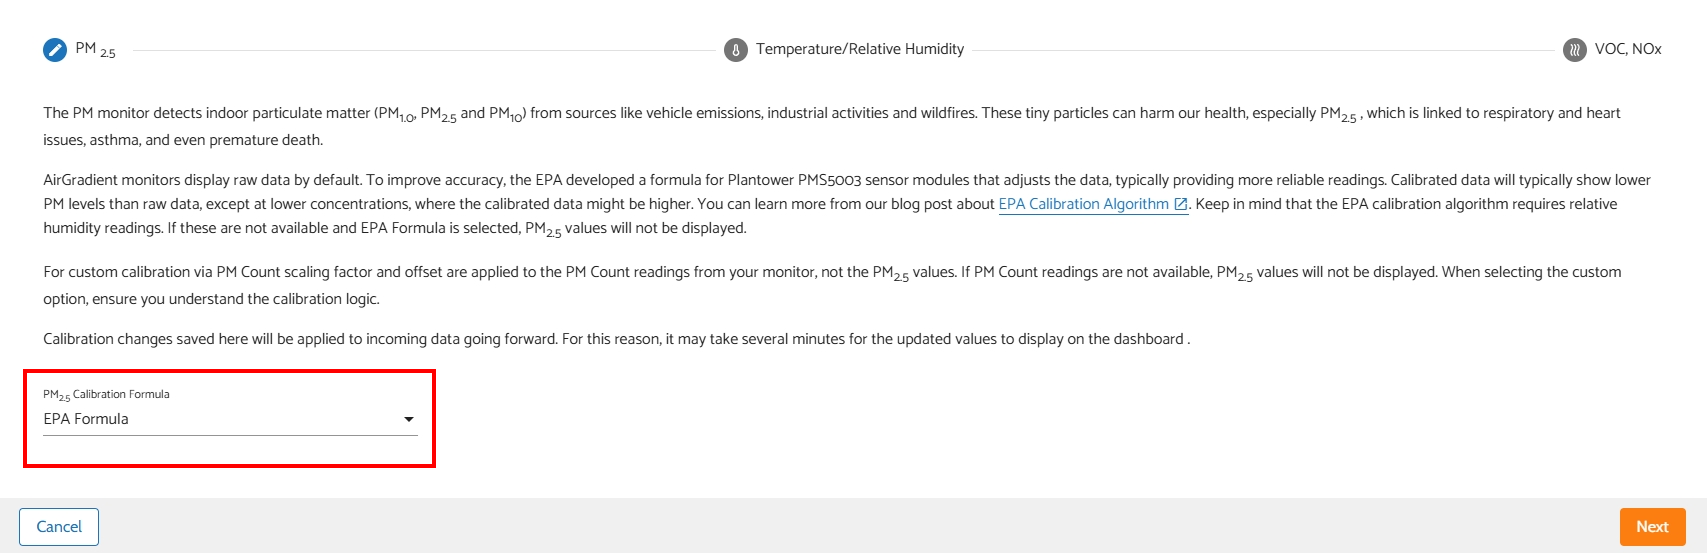The height and width of the screenshot is (553, 1707).
Task: Open the EPA Calibration Algorithm link
Action: pyautogui.click(x=1083, y=204)
